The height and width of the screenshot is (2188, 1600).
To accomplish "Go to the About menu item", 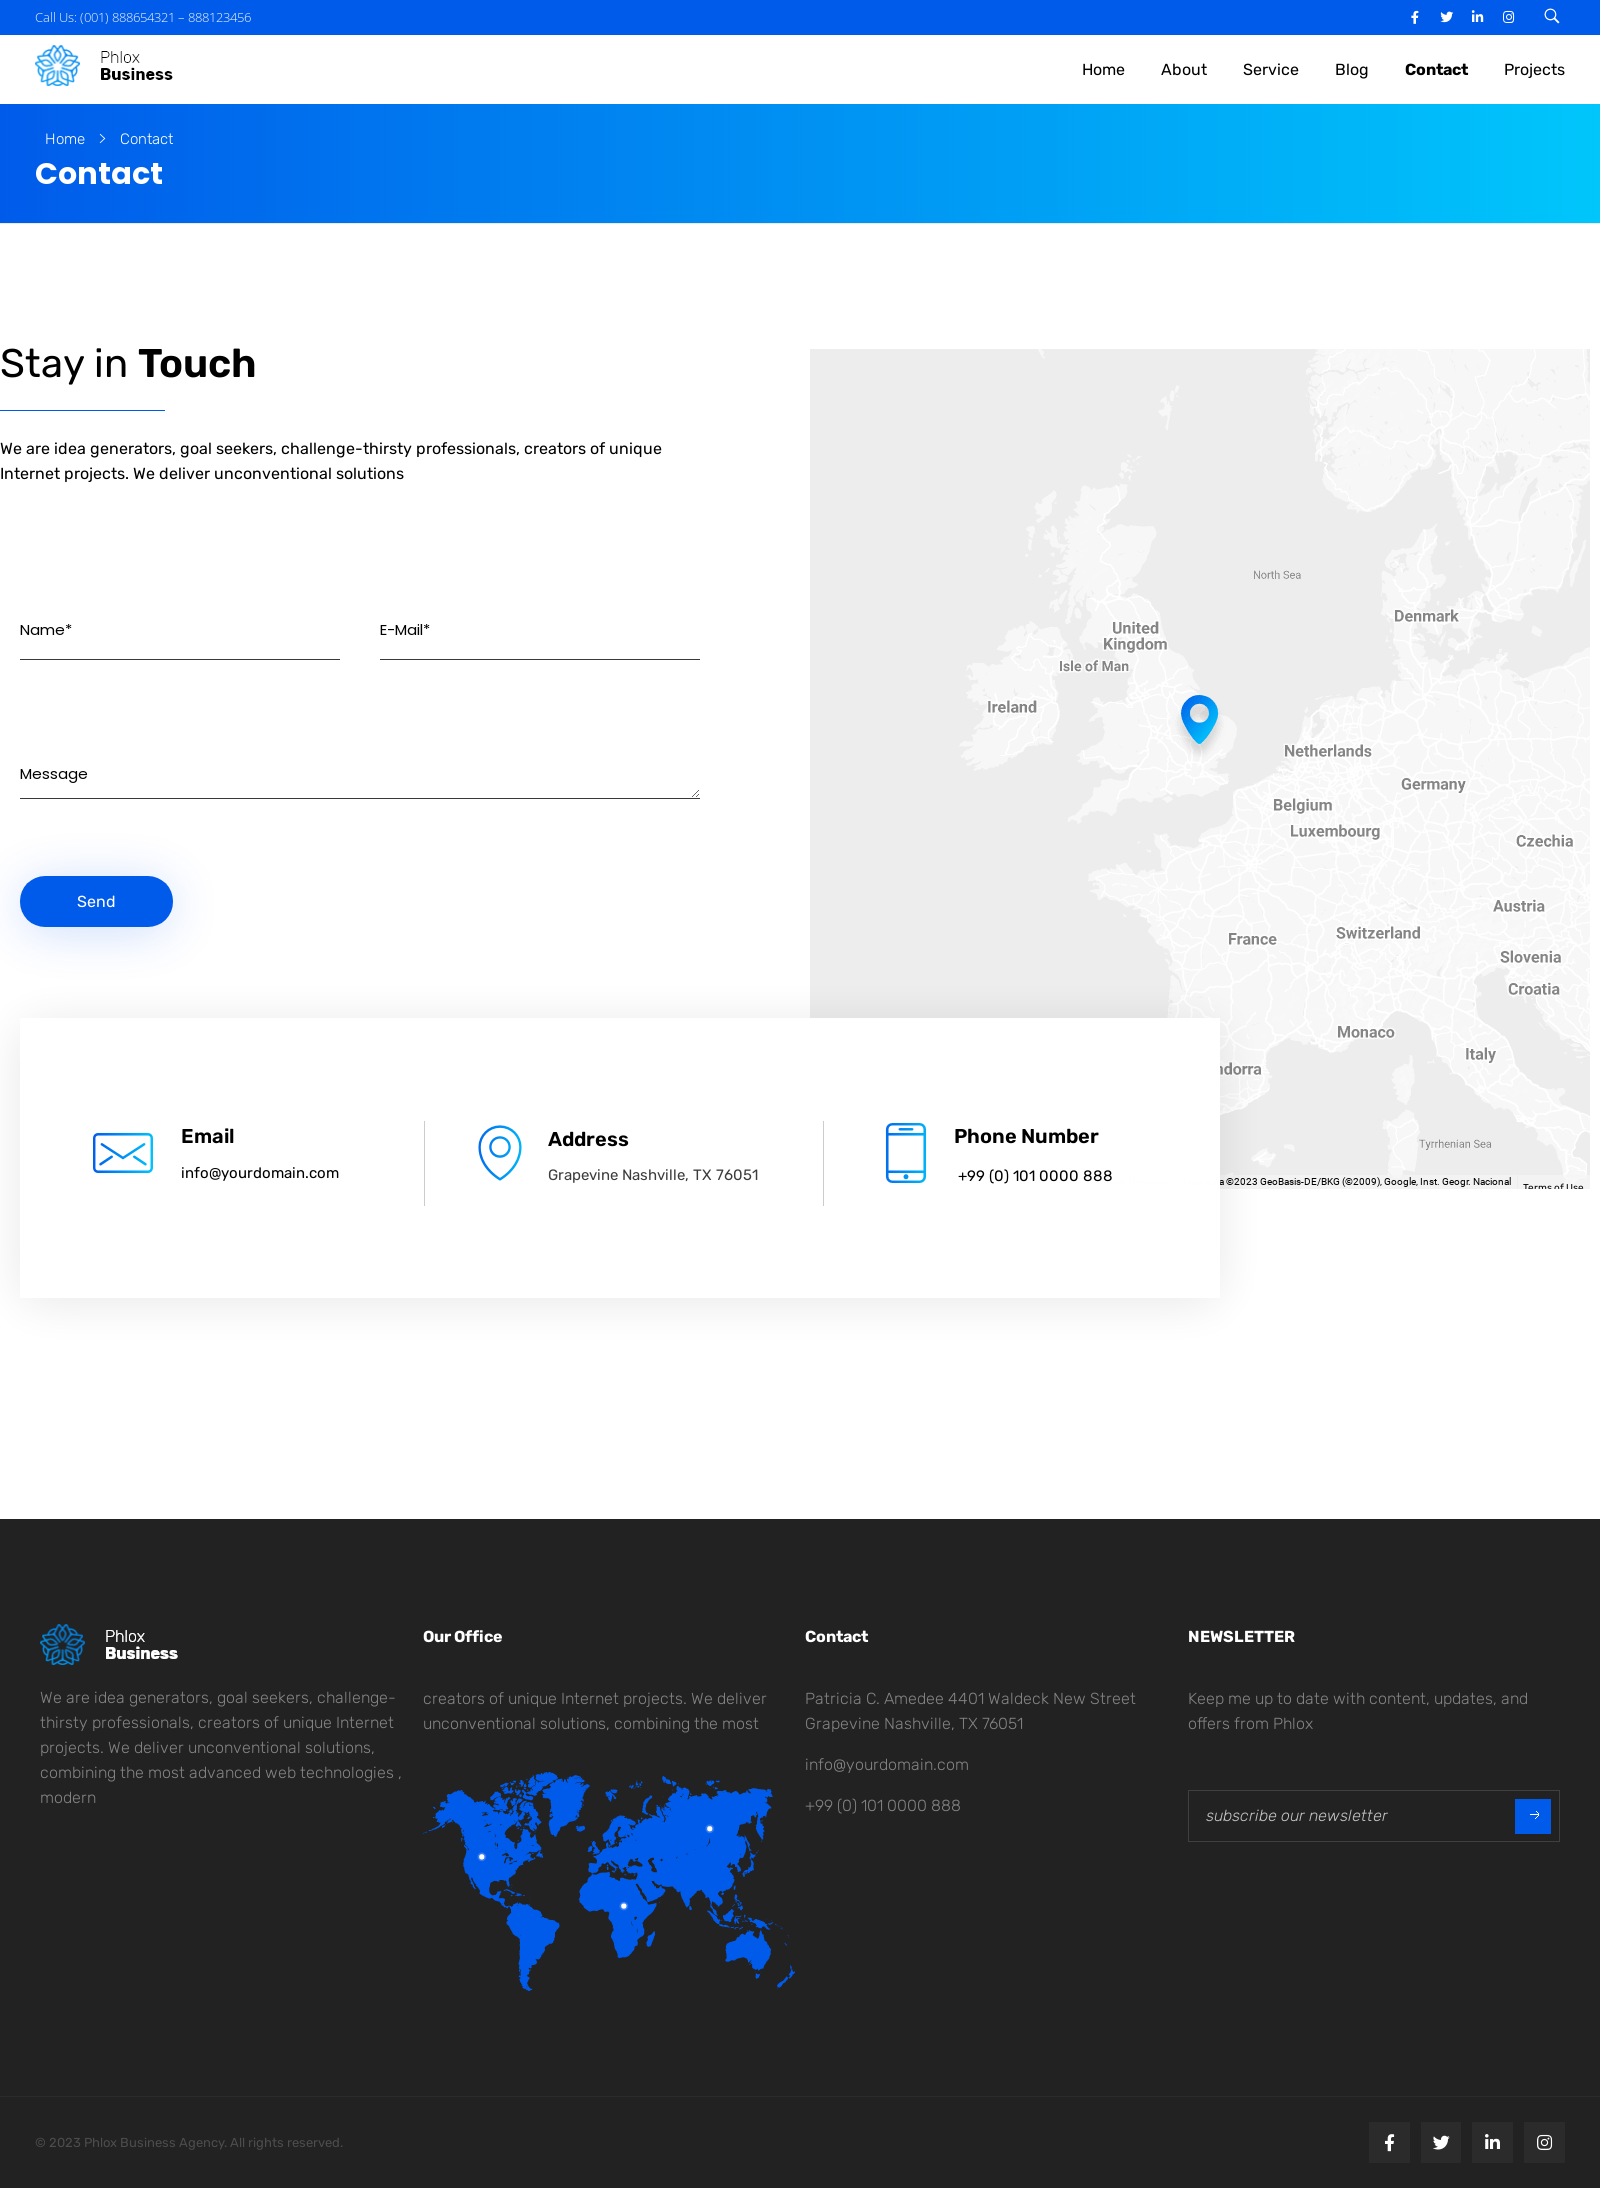I will coord(1183,70).
